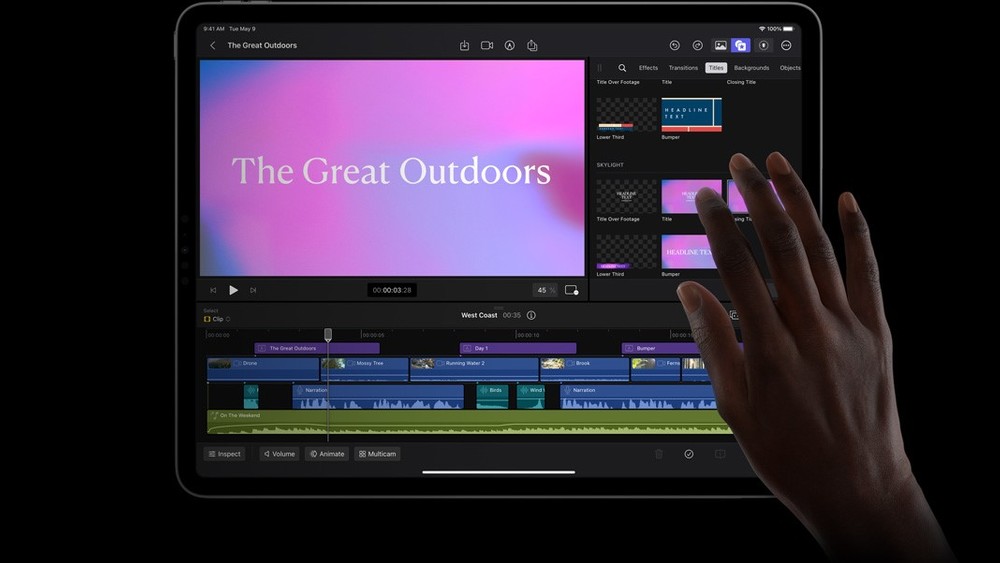
Task: Open the camera record icon
Action: pos(487,45)
